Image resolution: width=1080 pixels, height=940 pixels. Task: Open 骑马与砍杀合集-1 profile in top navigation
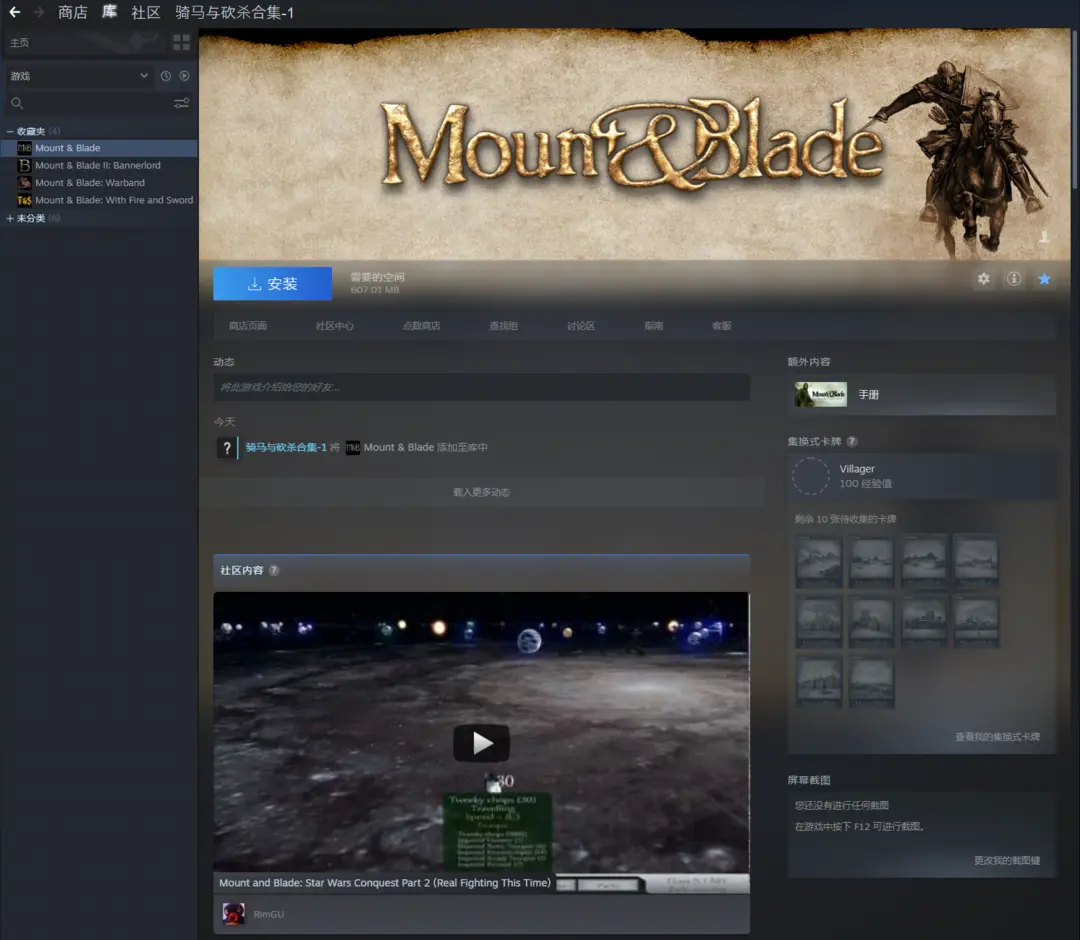[234, 12]
